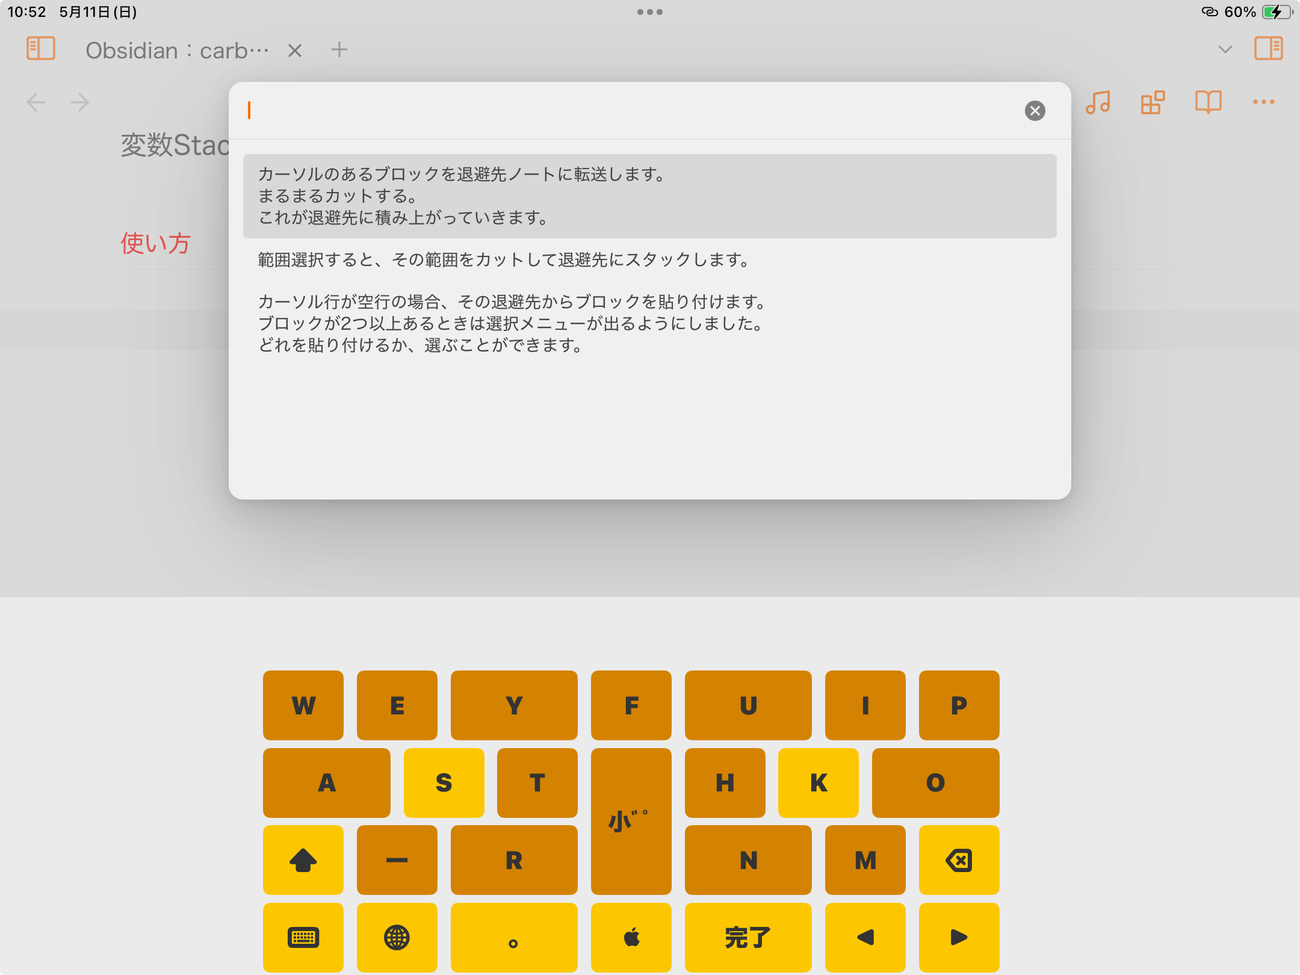Expand the tab list chevron dropdown
1300x975 pixels.
1225,49
